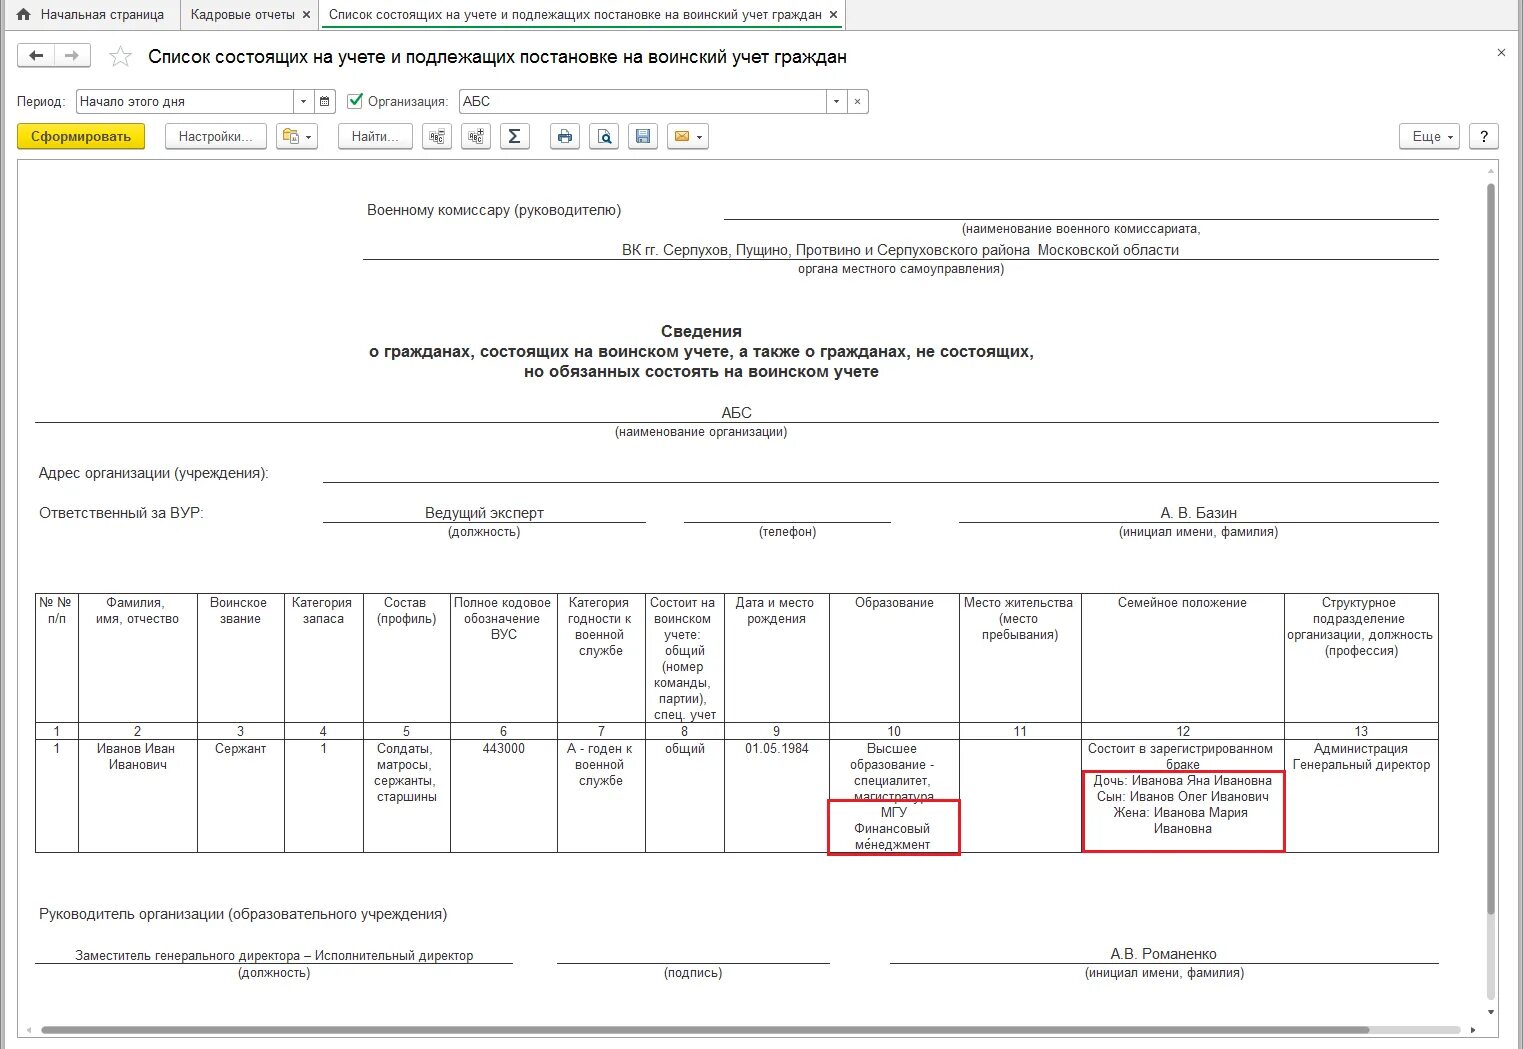Select the cell Иванов Иван Иванович
This screenshot has width=1523, height=1049.
tap(138, 795)
